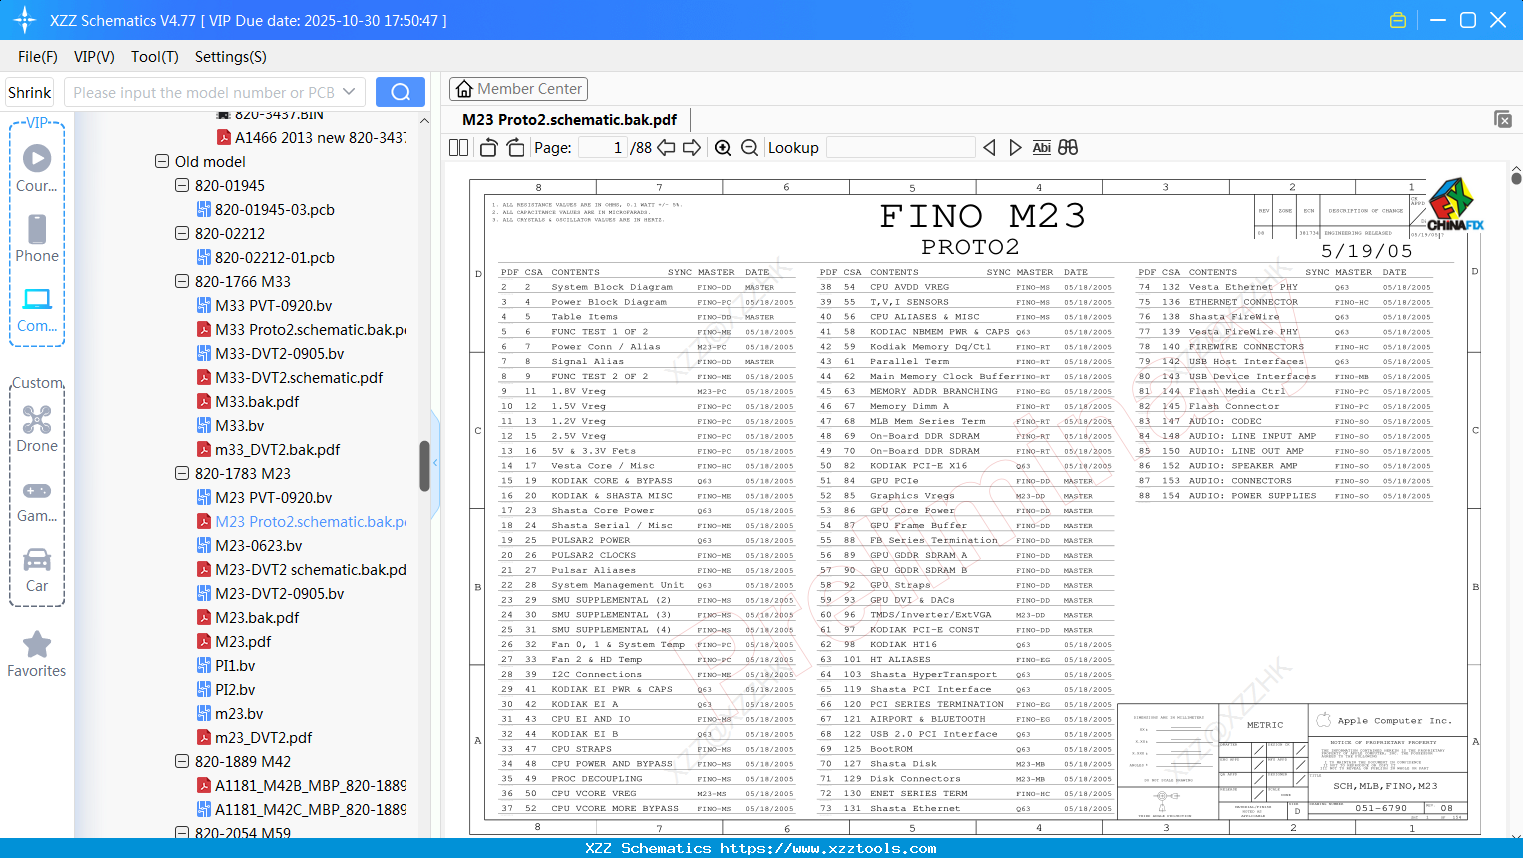Click the restore panel icon at top right
1523x858 pixels.
click(1503, 119)
